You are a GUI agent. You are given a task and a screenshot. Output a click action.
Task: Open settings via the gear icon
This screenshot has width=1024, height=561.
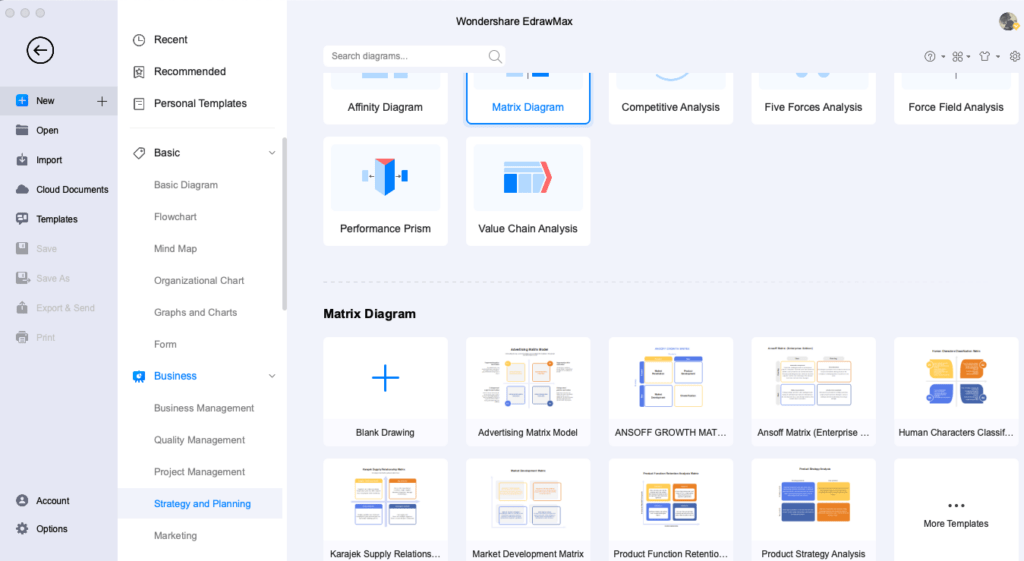click(1014, 57)
